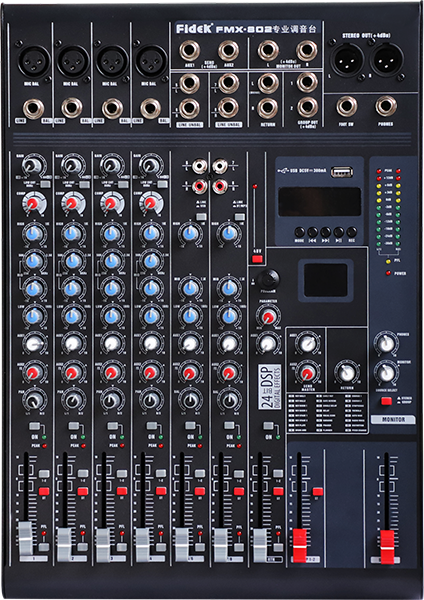Screen dimensions: 424x600
Task: Tap the MODE button under the USB display
Action: (x=300, y=232)
